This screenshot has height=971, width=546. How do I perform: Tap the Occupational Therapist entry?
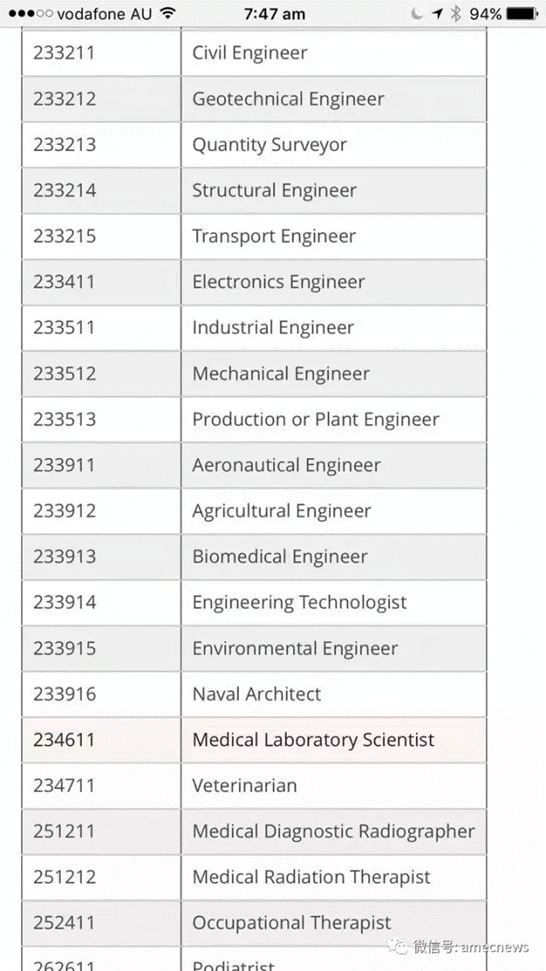[292, 923]
